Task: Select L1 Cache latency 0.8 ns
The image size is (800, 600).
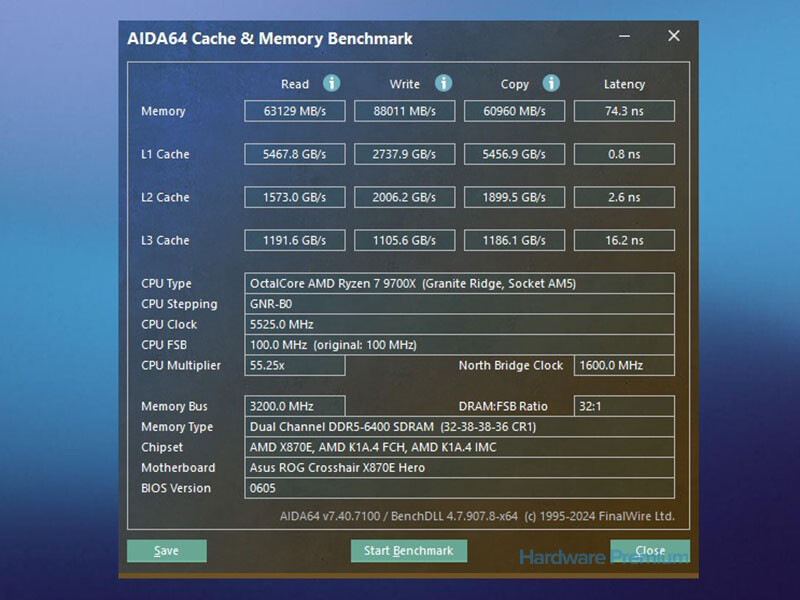Action: tap(624, 154)
